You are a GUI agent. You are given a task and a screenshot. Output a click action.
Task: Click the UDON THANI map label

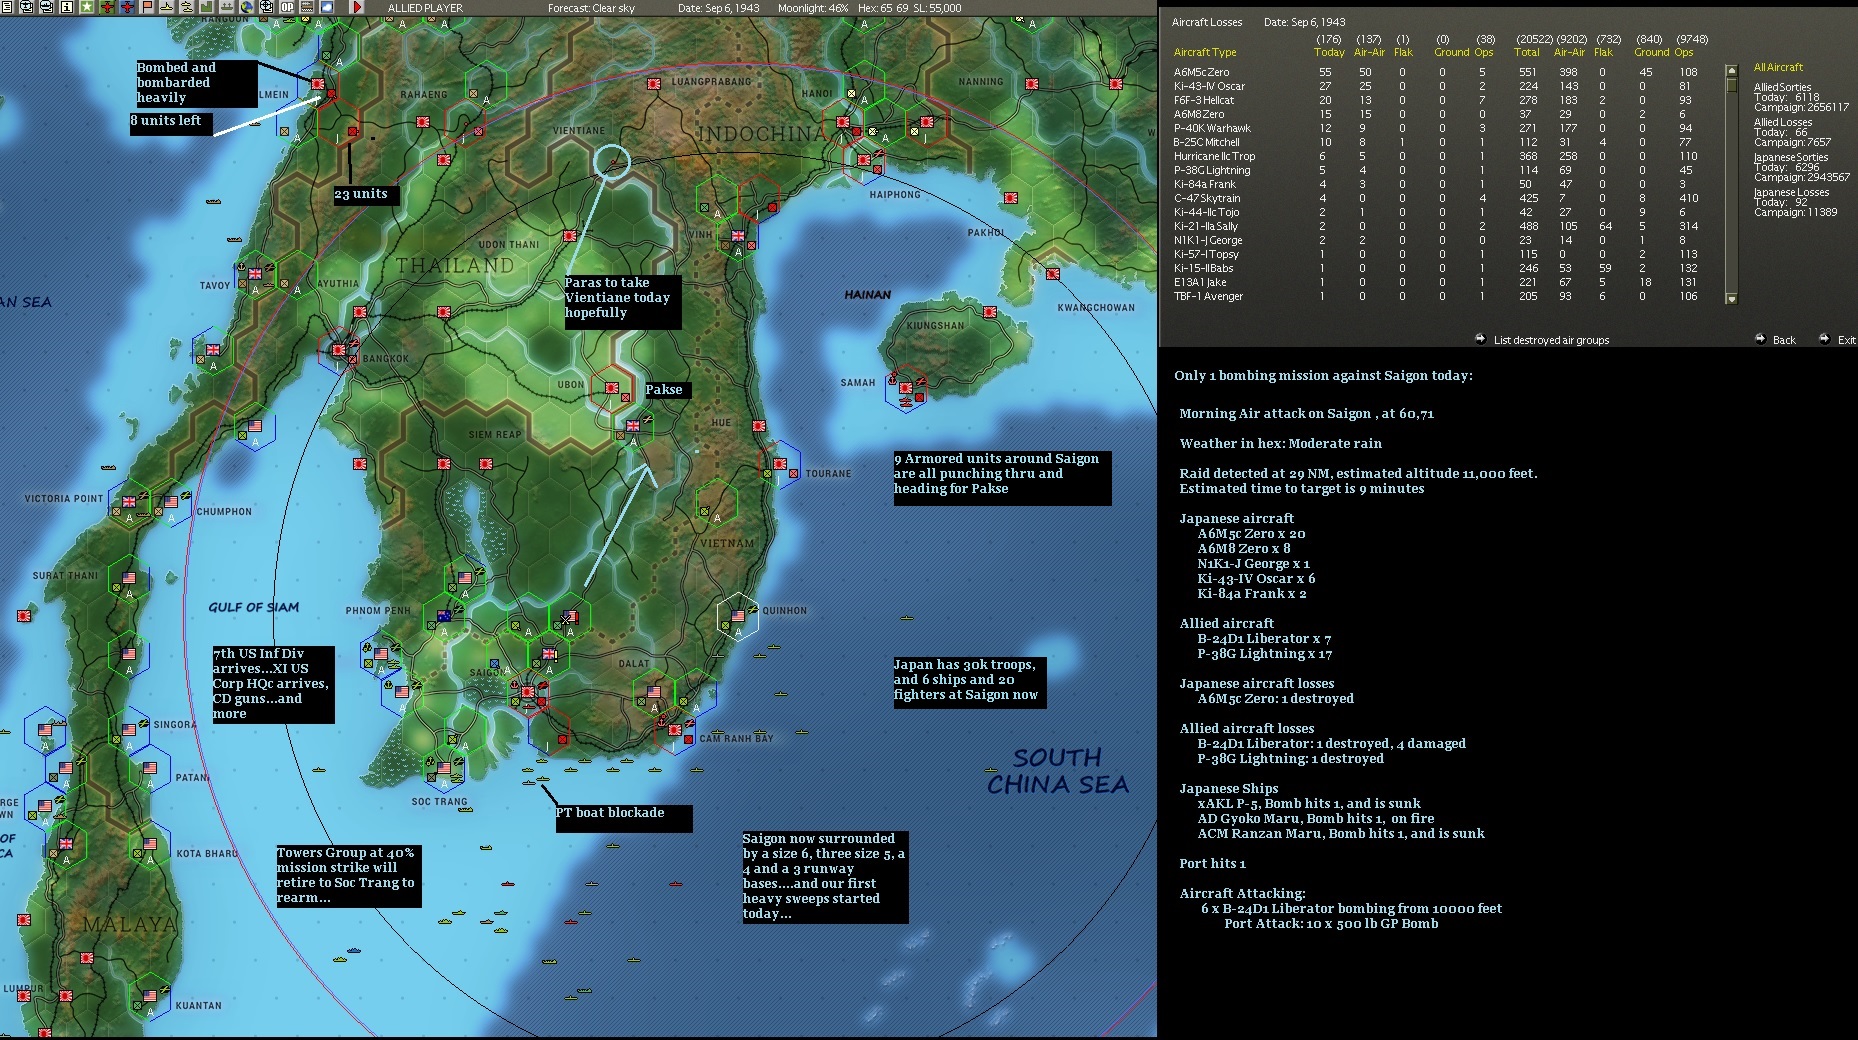508,244
